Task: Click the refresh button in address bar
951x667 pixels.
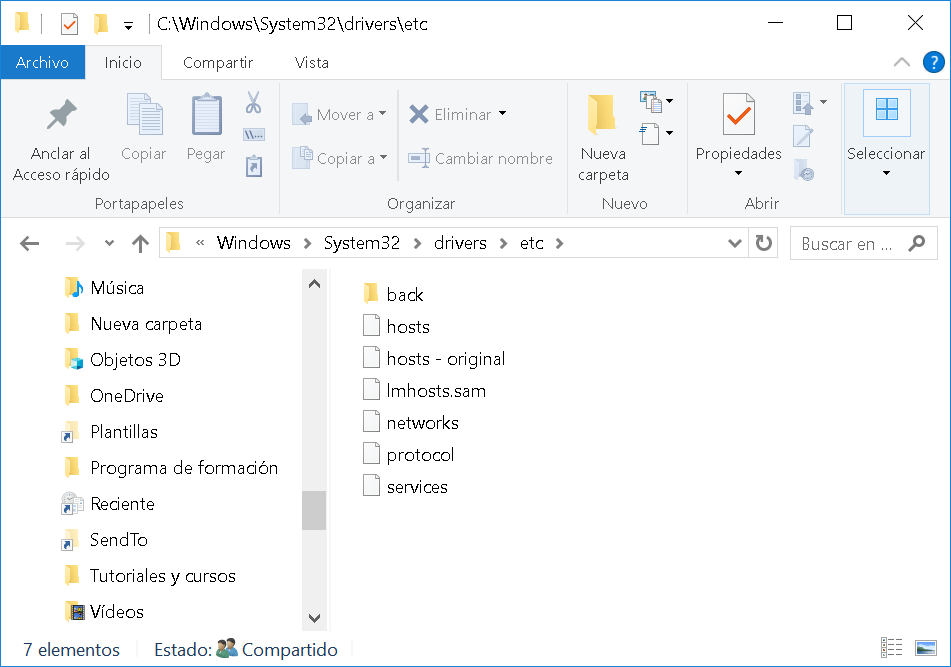Action: [x=764, y=243]
